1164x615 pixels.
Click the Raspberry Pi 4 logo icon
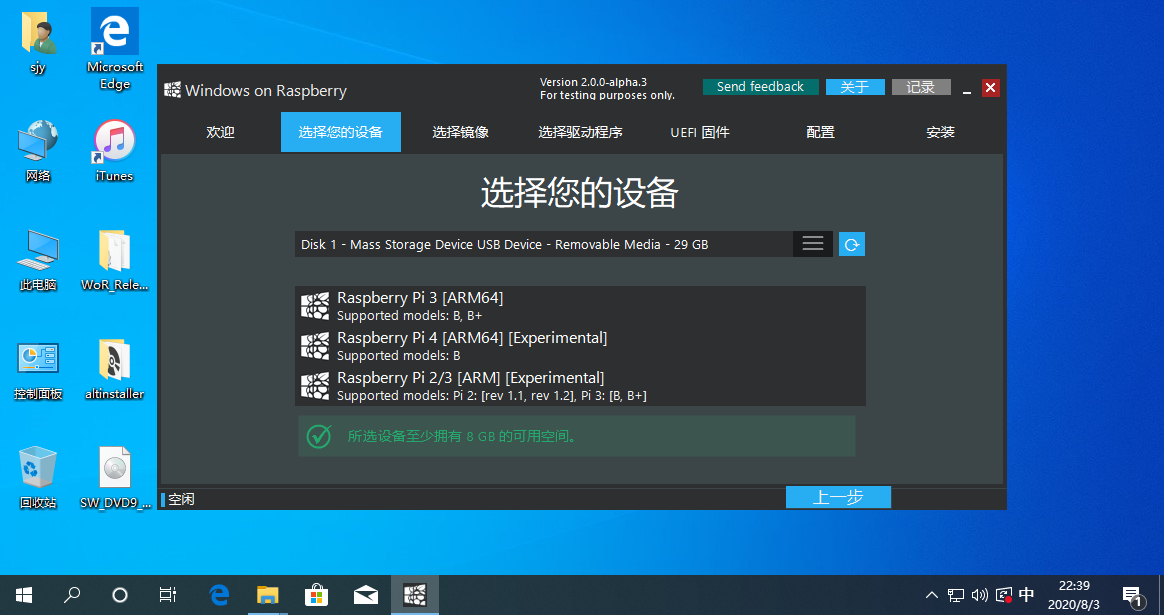pyautogui.click(x=315, y=346)
